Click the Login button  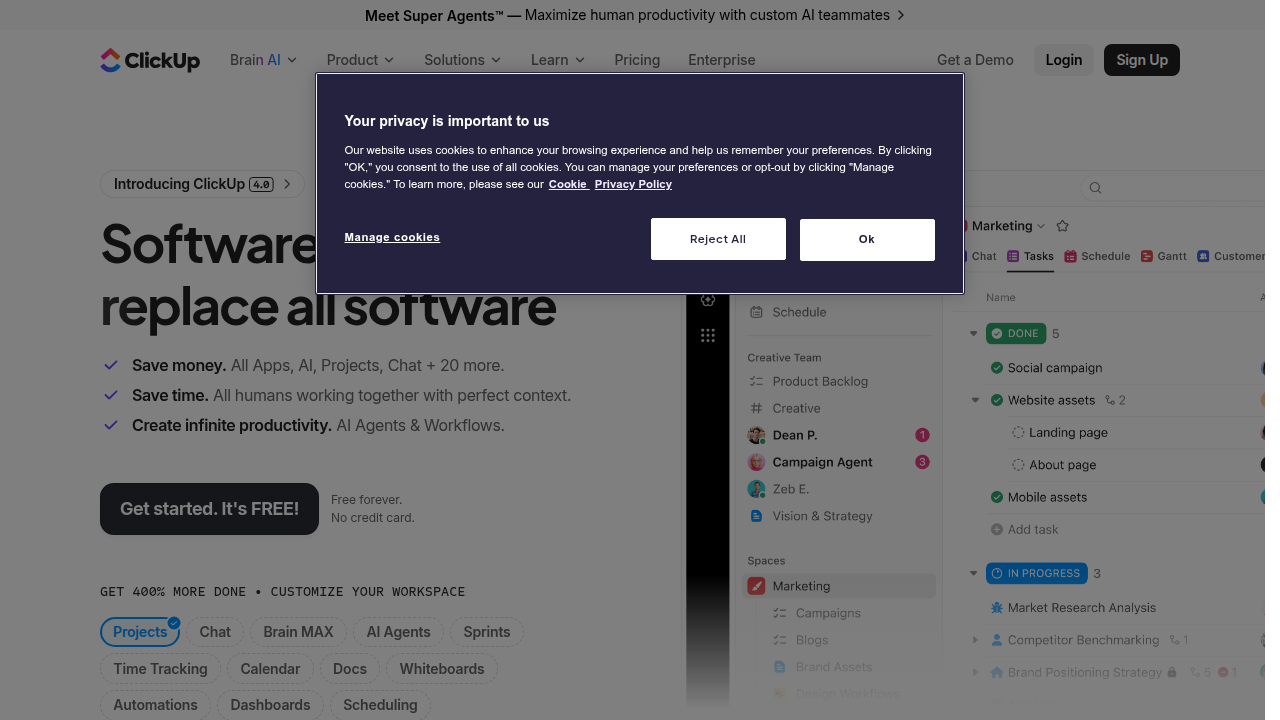[1064, 60]
